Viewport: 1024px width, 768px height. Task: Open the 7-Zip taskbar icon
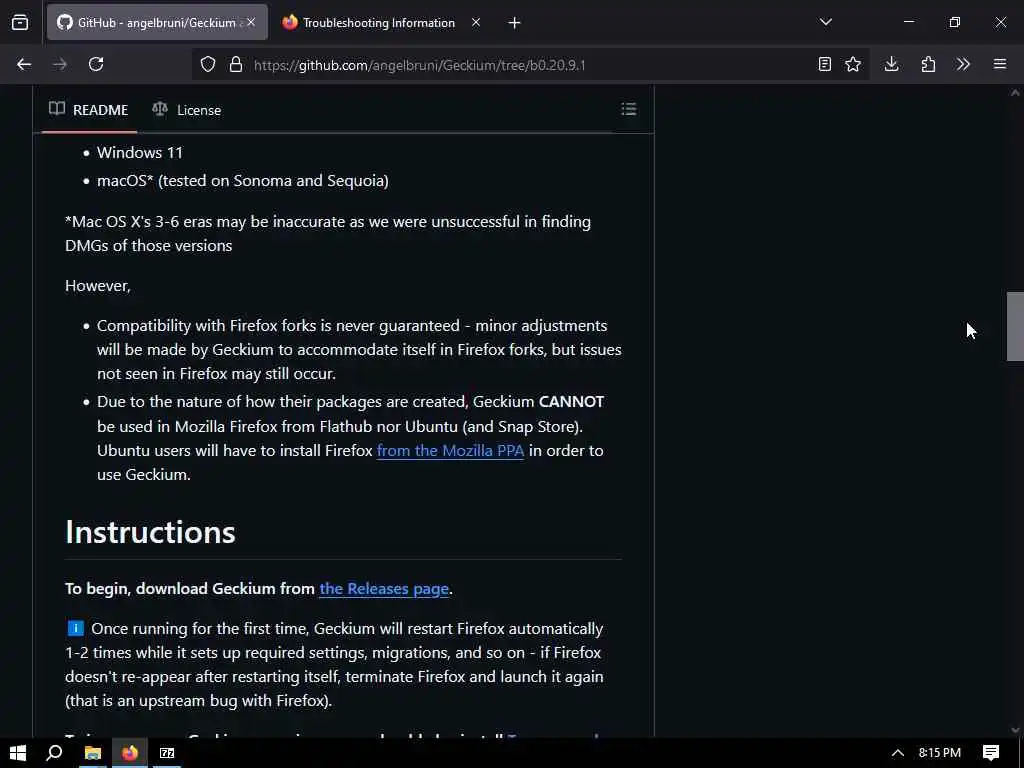click(167, 753)
